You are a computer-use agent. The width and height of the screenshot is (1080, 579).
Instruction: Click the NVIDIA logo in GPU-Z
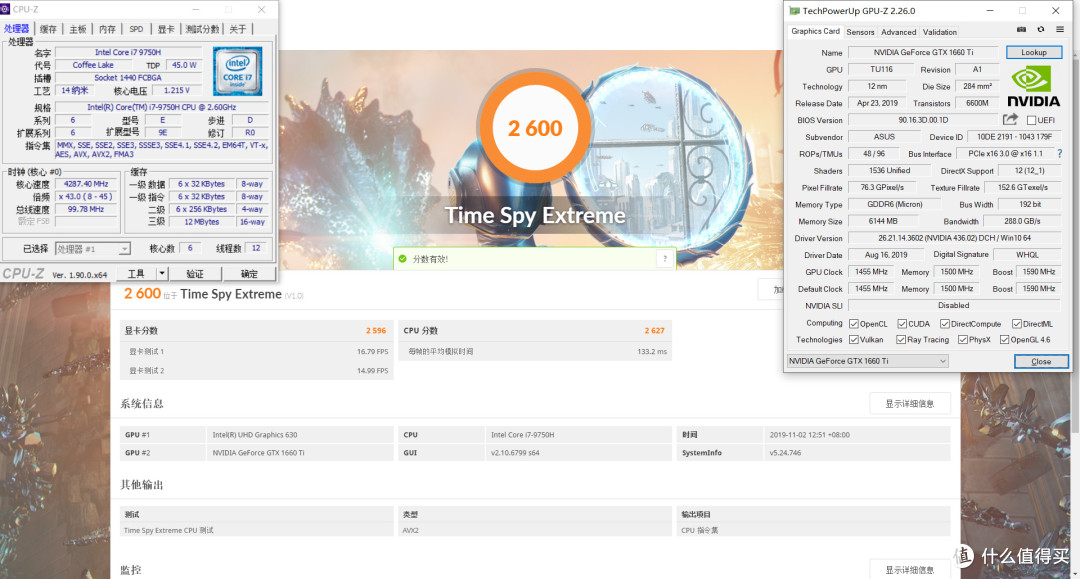tap(1034, 86)
